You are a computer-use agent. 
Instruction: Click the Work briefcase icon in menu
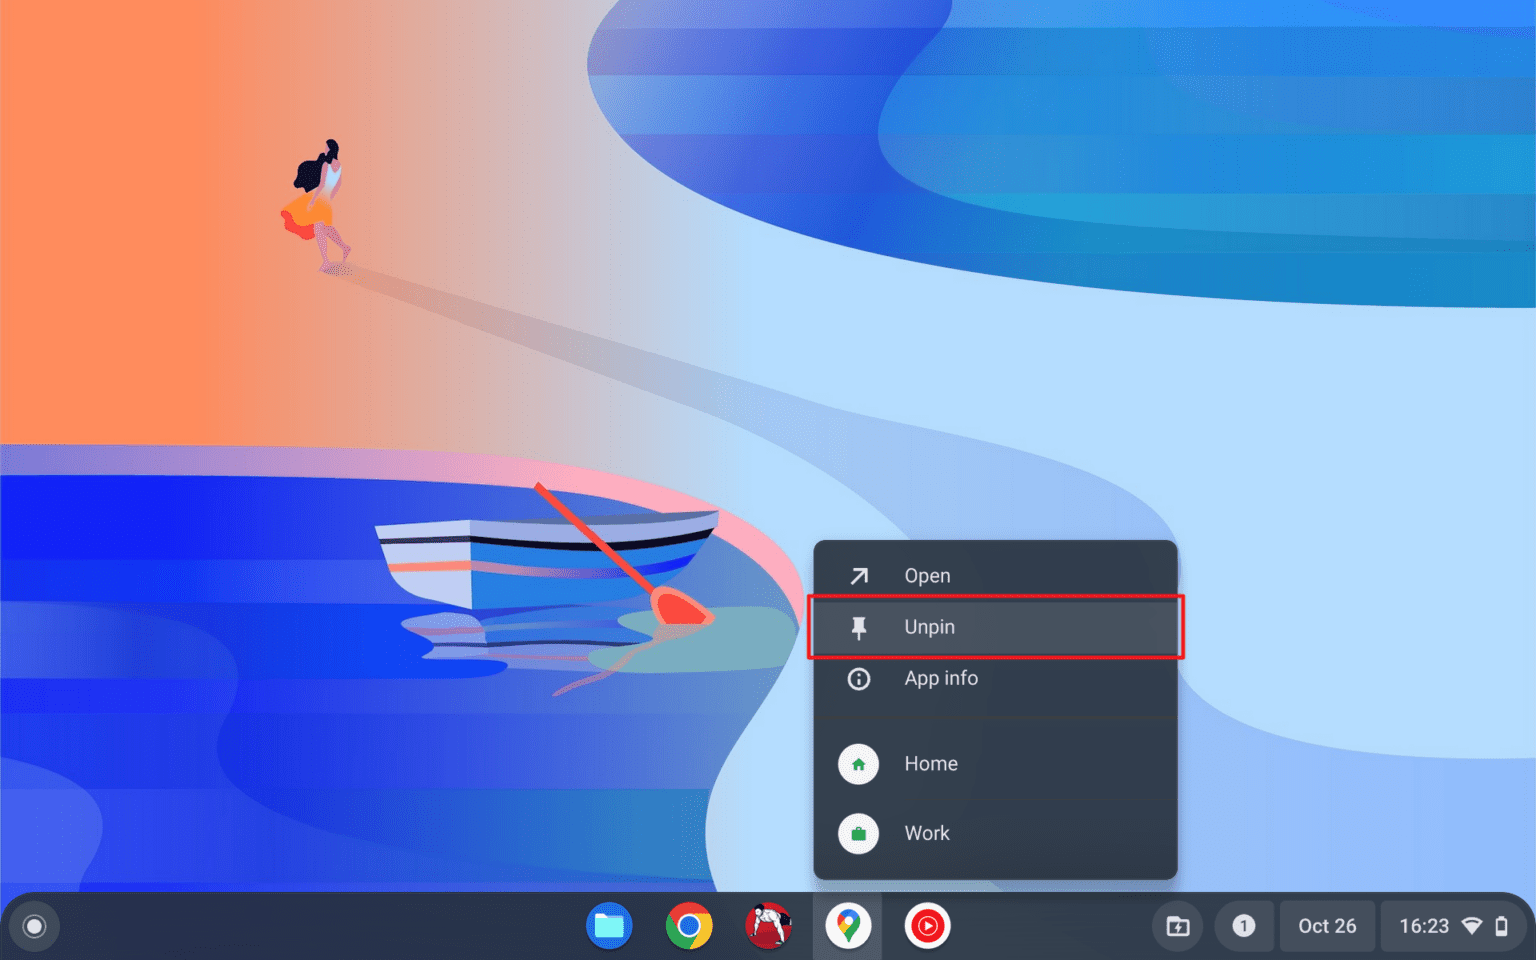click(x=858, y=833)
